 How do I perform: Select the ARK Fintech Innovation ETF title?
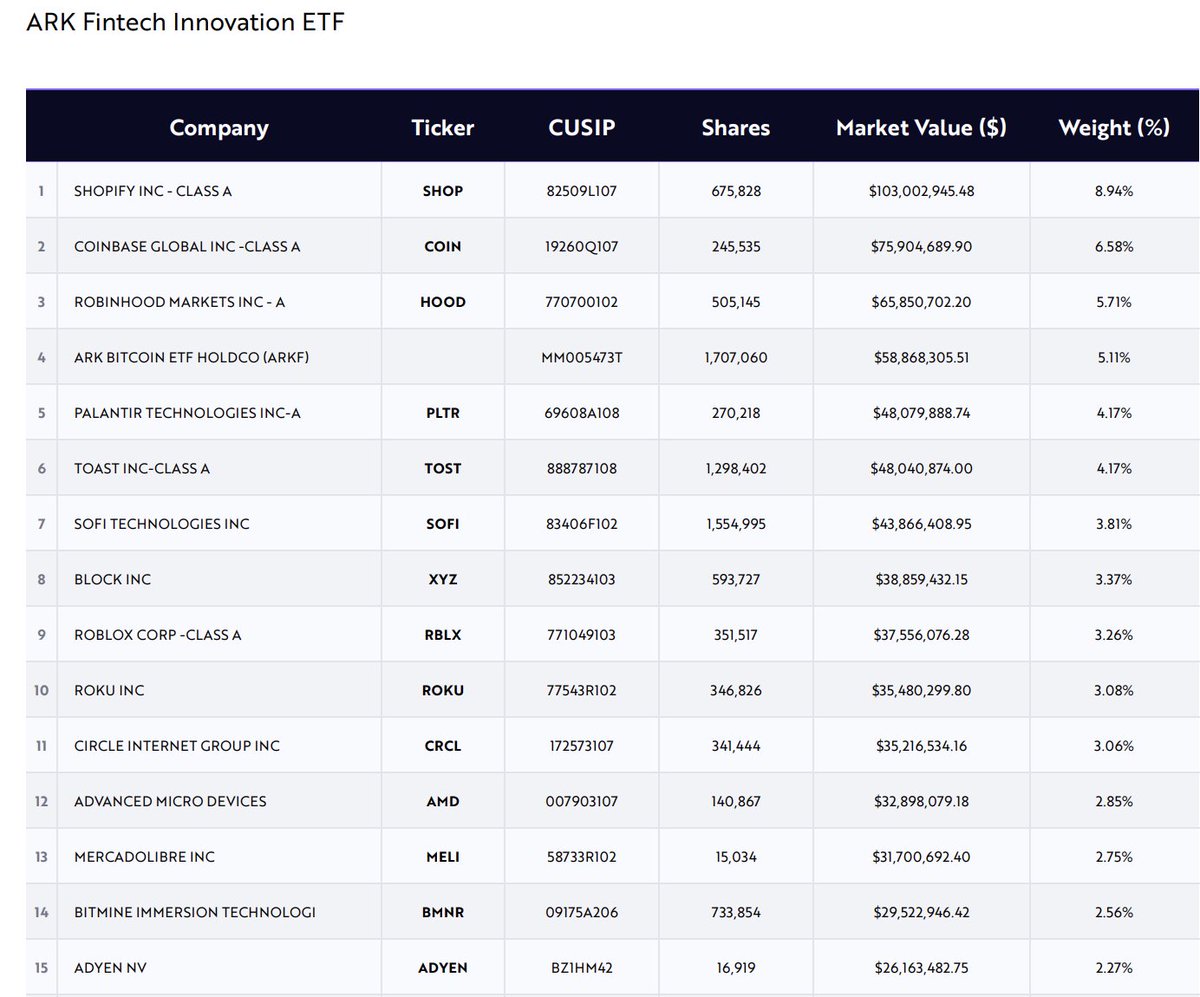coord(185,22)
